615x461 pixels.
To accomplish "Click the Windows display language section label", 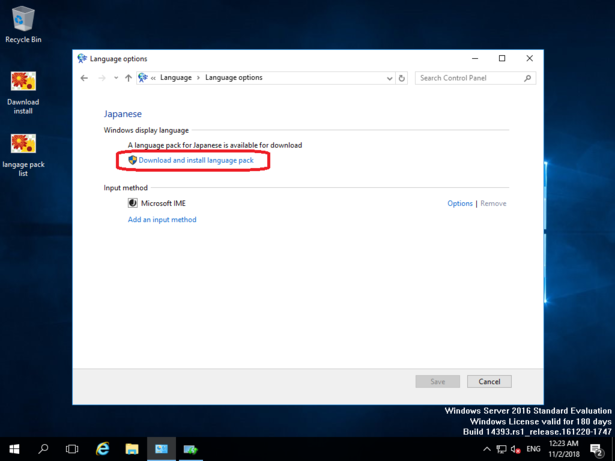I will click(146, 130).
